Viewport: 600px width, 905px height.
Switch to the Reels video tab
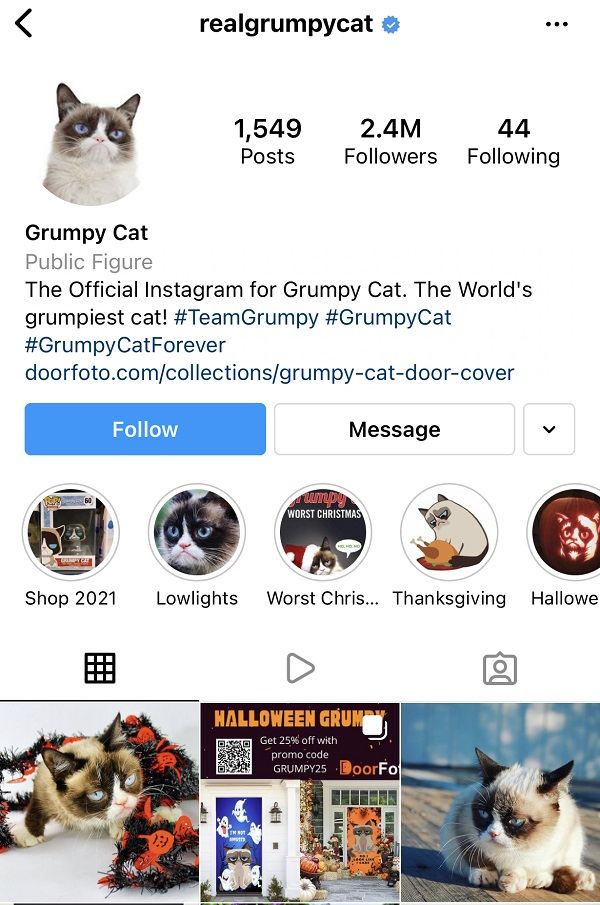300,668
